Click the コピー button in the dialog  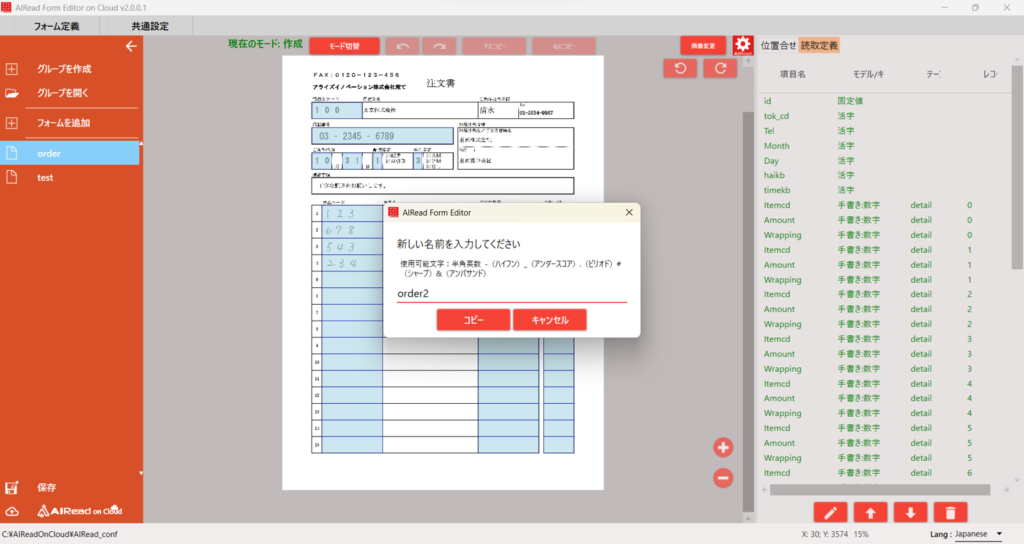[x=473, y=320]
